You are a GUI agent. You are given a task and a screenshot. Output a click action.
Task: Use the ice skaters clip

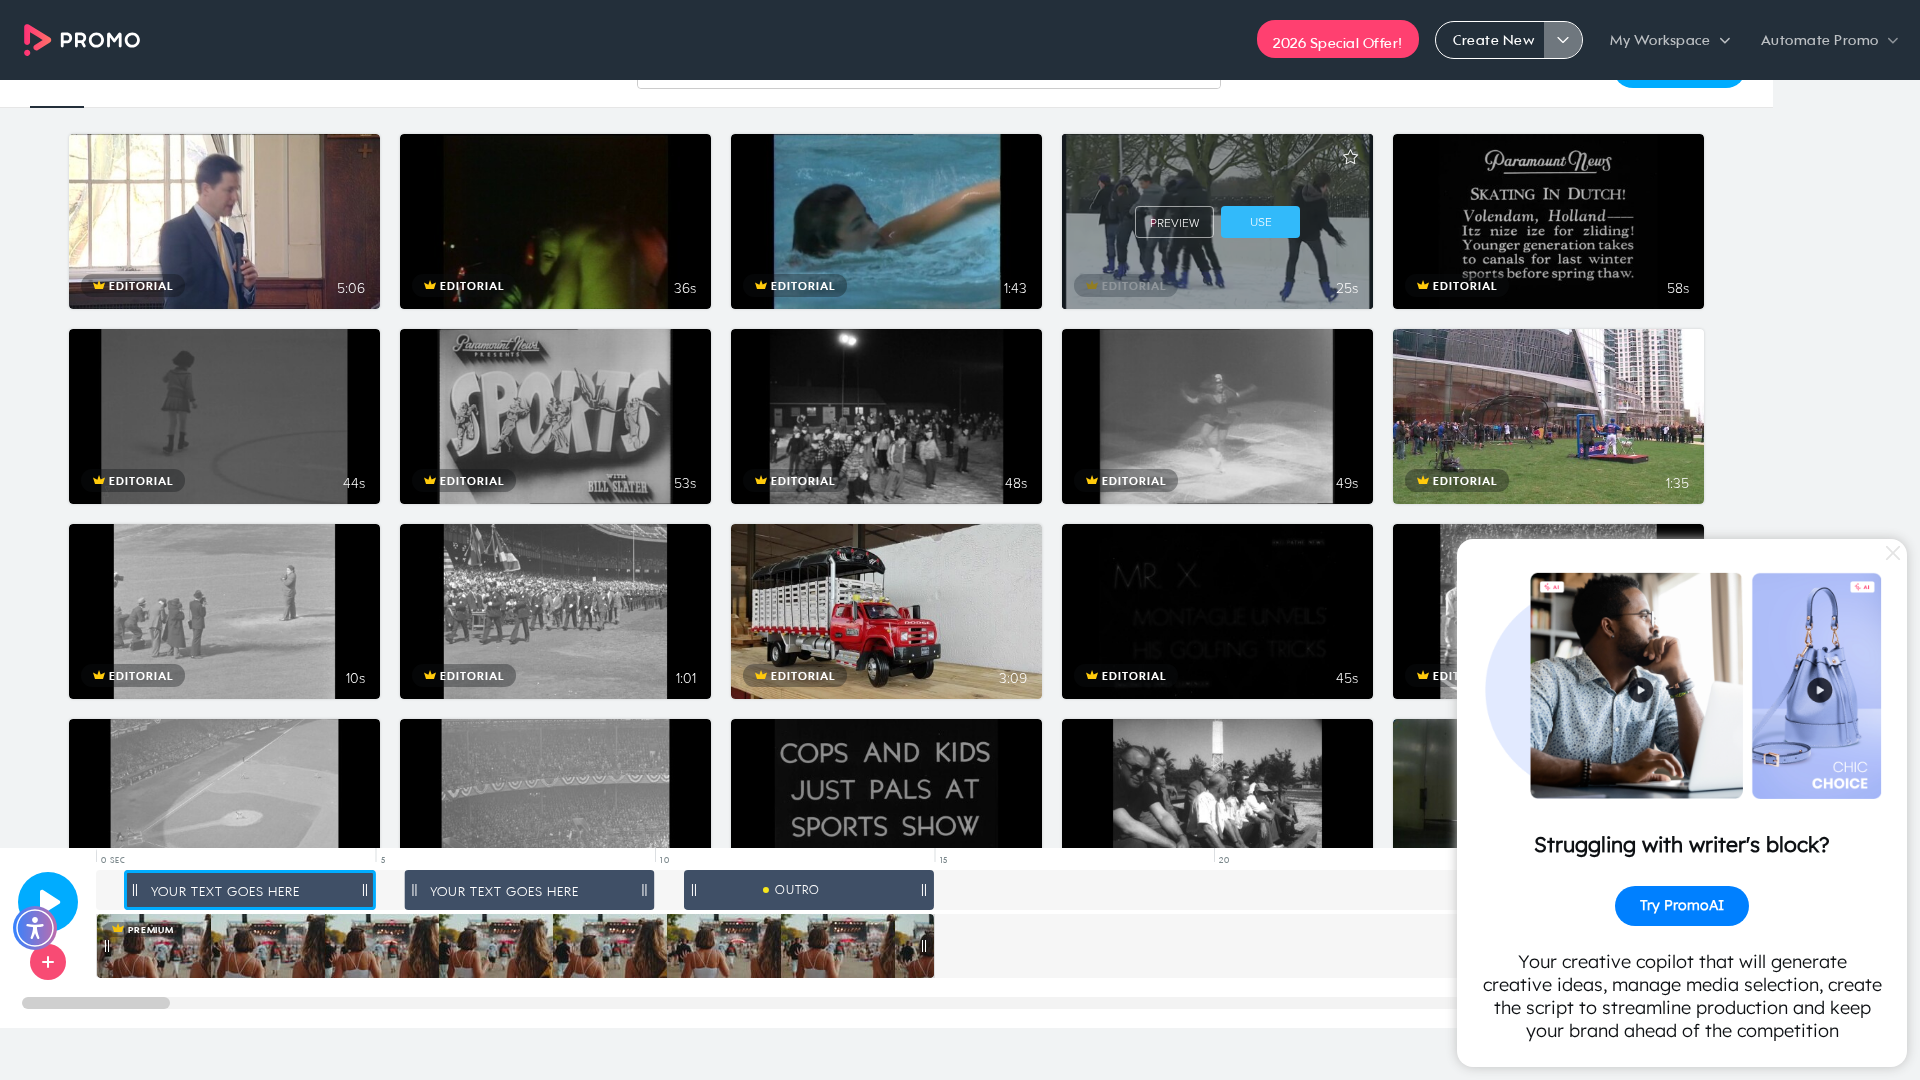click(x=1260, y=222)
